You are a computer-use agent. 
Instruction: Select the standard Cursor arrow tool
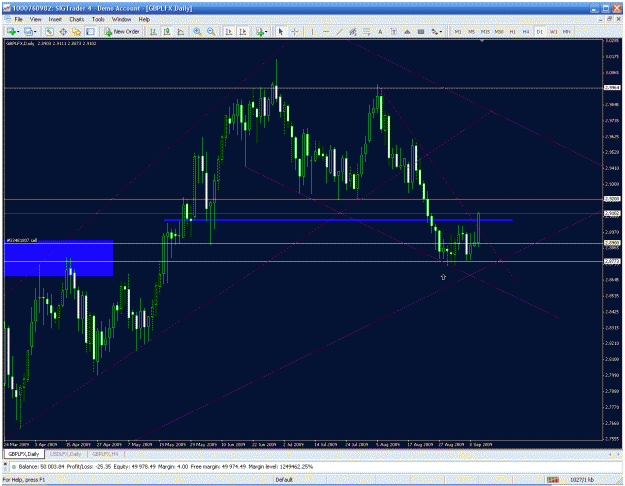(281, 31)
